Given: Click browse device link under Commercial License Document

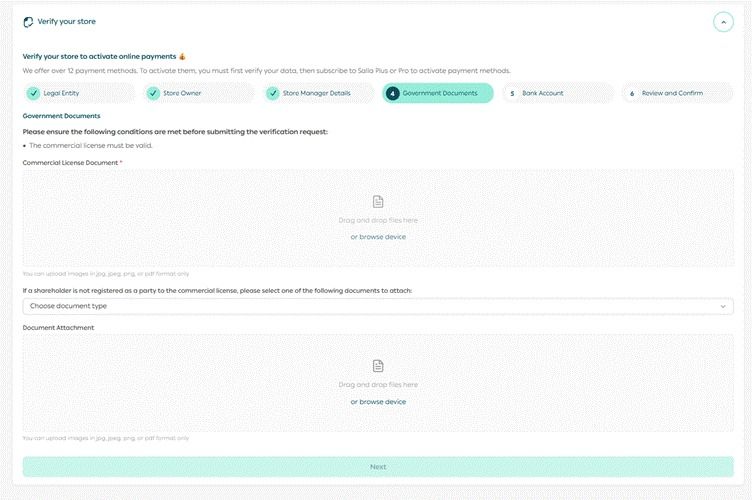Looking at the screenshot, I should [378, 237].
